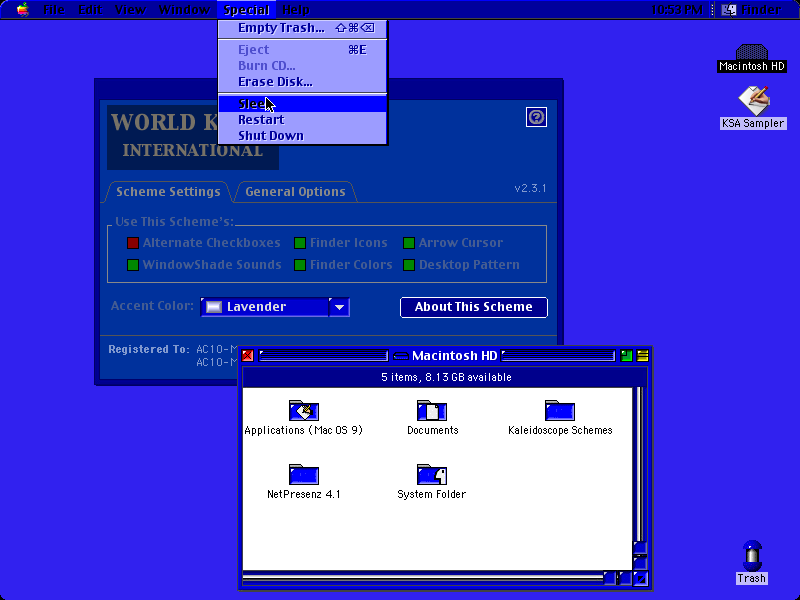Choose Restart from the Special menu

point(303,119)
